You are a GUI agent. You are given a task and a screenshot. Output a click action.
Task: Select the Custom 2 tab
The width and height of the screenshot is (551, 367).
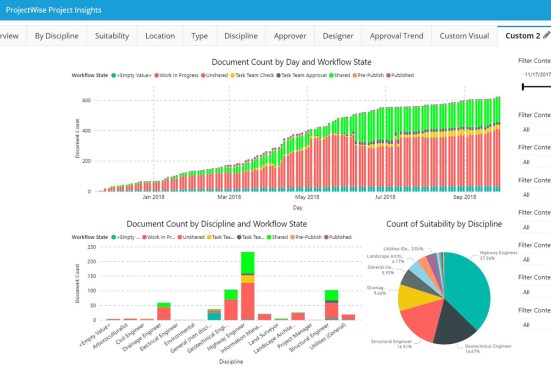523,36
